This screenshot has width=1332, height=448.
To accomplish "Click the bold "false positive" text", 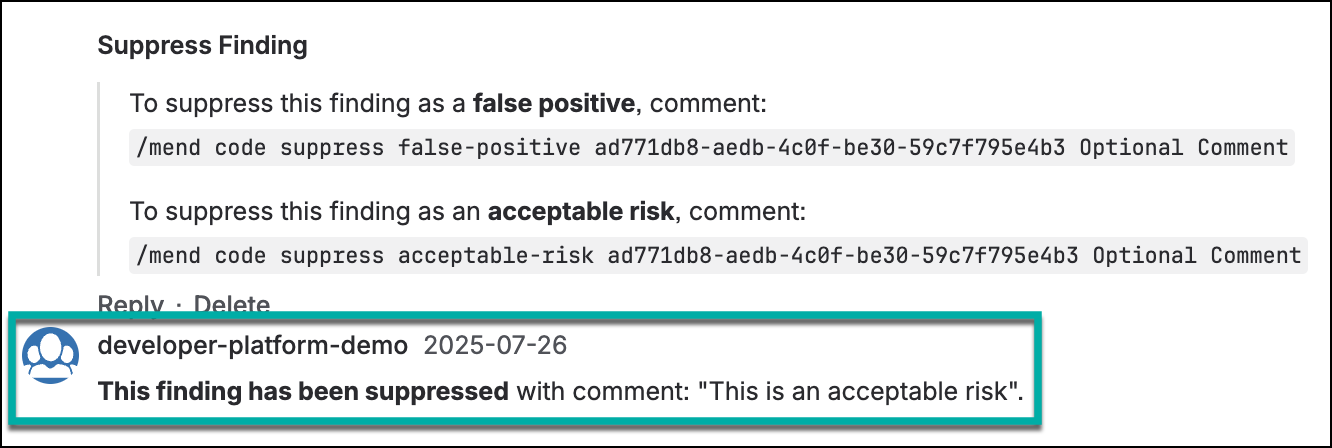I will (x=553, y=104).
